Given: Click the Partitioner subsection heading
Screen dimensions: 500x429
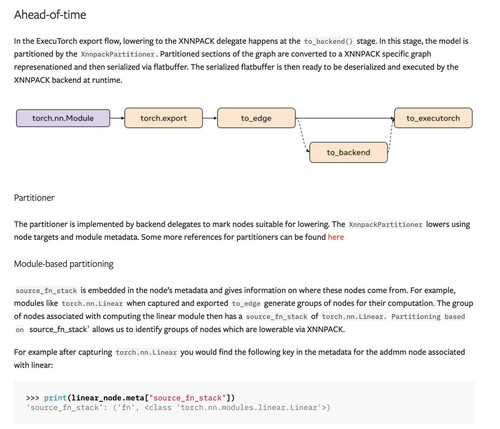Looking at the screenshot, I should [x=34, y=198].
